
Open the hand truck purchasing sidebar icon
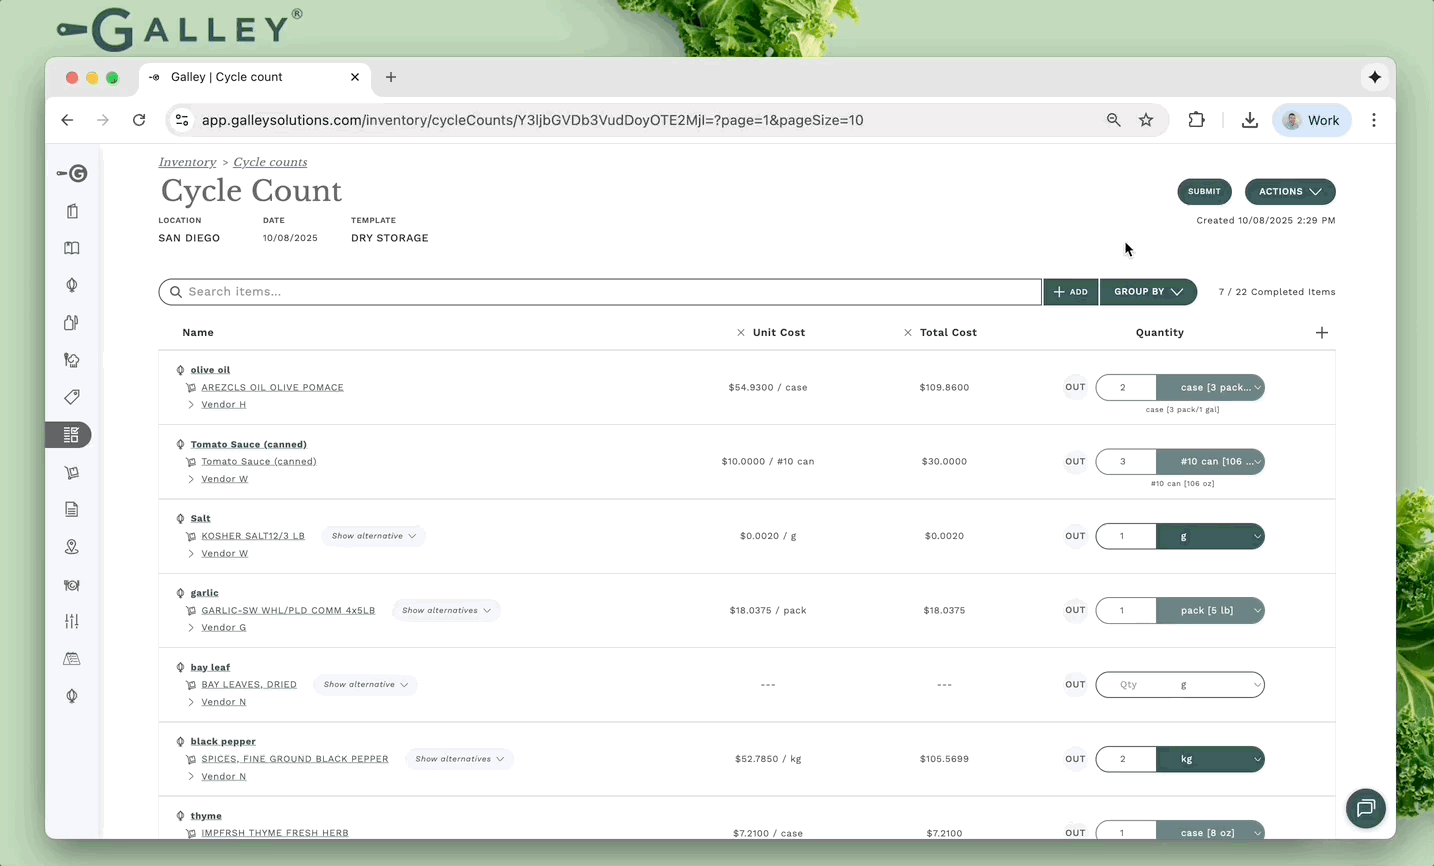pos(72,472)
